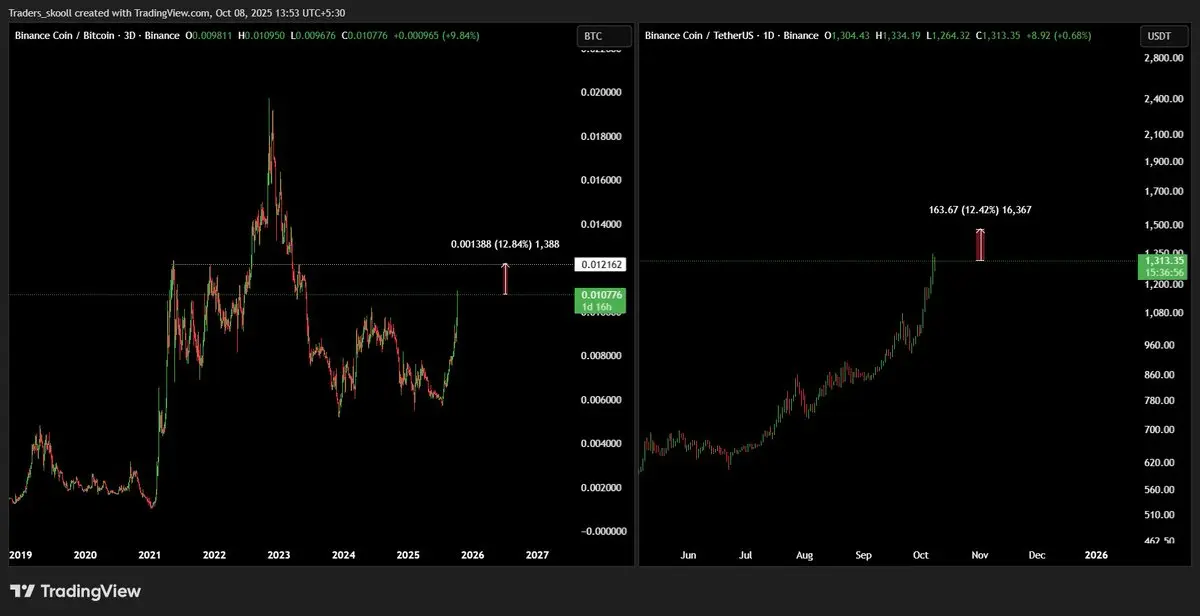1200x616 pixels.
Task: Click the 2022 label on time axis
Action: (x=214, y=554)
